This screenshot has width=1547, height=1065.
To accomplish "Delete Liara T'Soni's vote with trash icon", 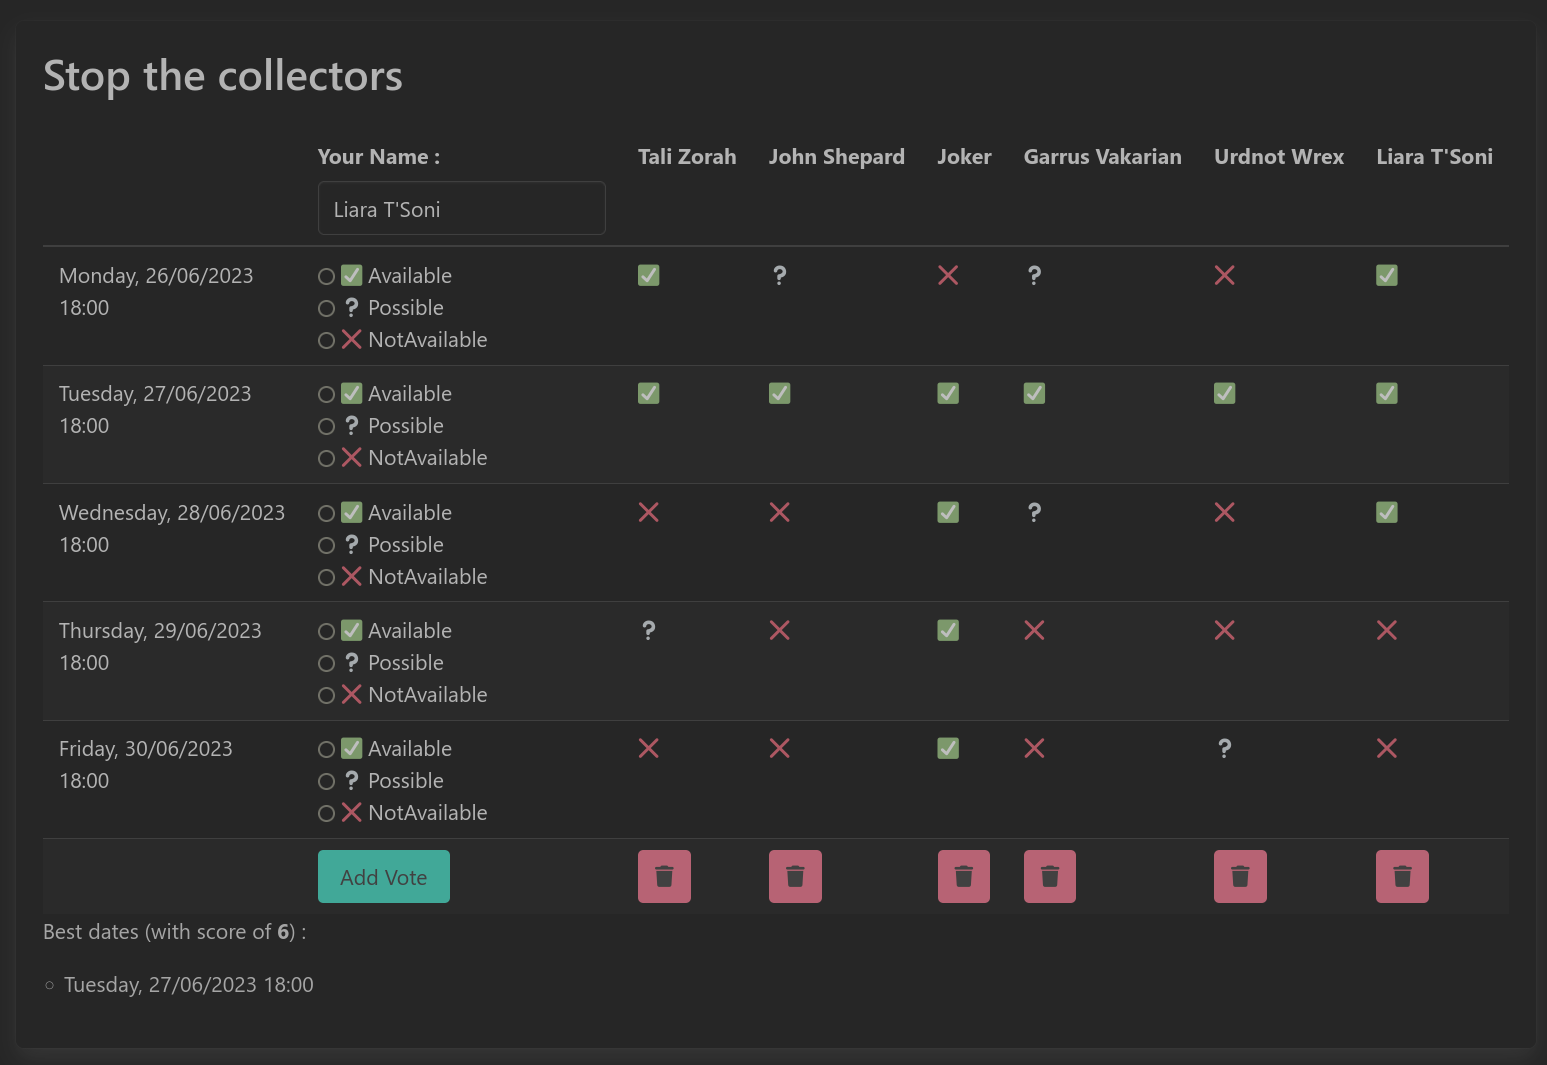I will point(1402,876).
